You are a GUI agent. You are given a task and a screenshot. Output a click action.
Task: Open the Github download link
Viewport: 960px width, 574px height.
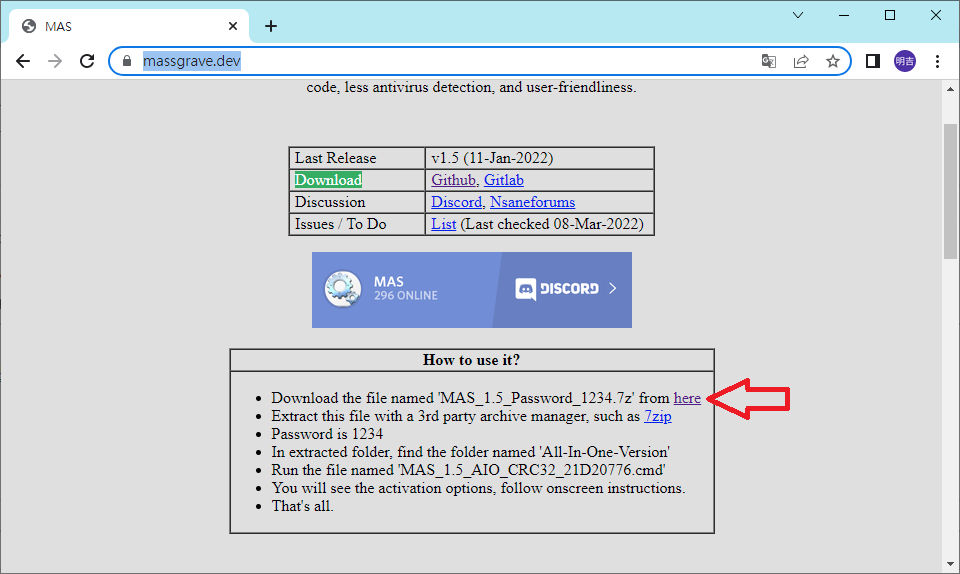tap(453, 180)
